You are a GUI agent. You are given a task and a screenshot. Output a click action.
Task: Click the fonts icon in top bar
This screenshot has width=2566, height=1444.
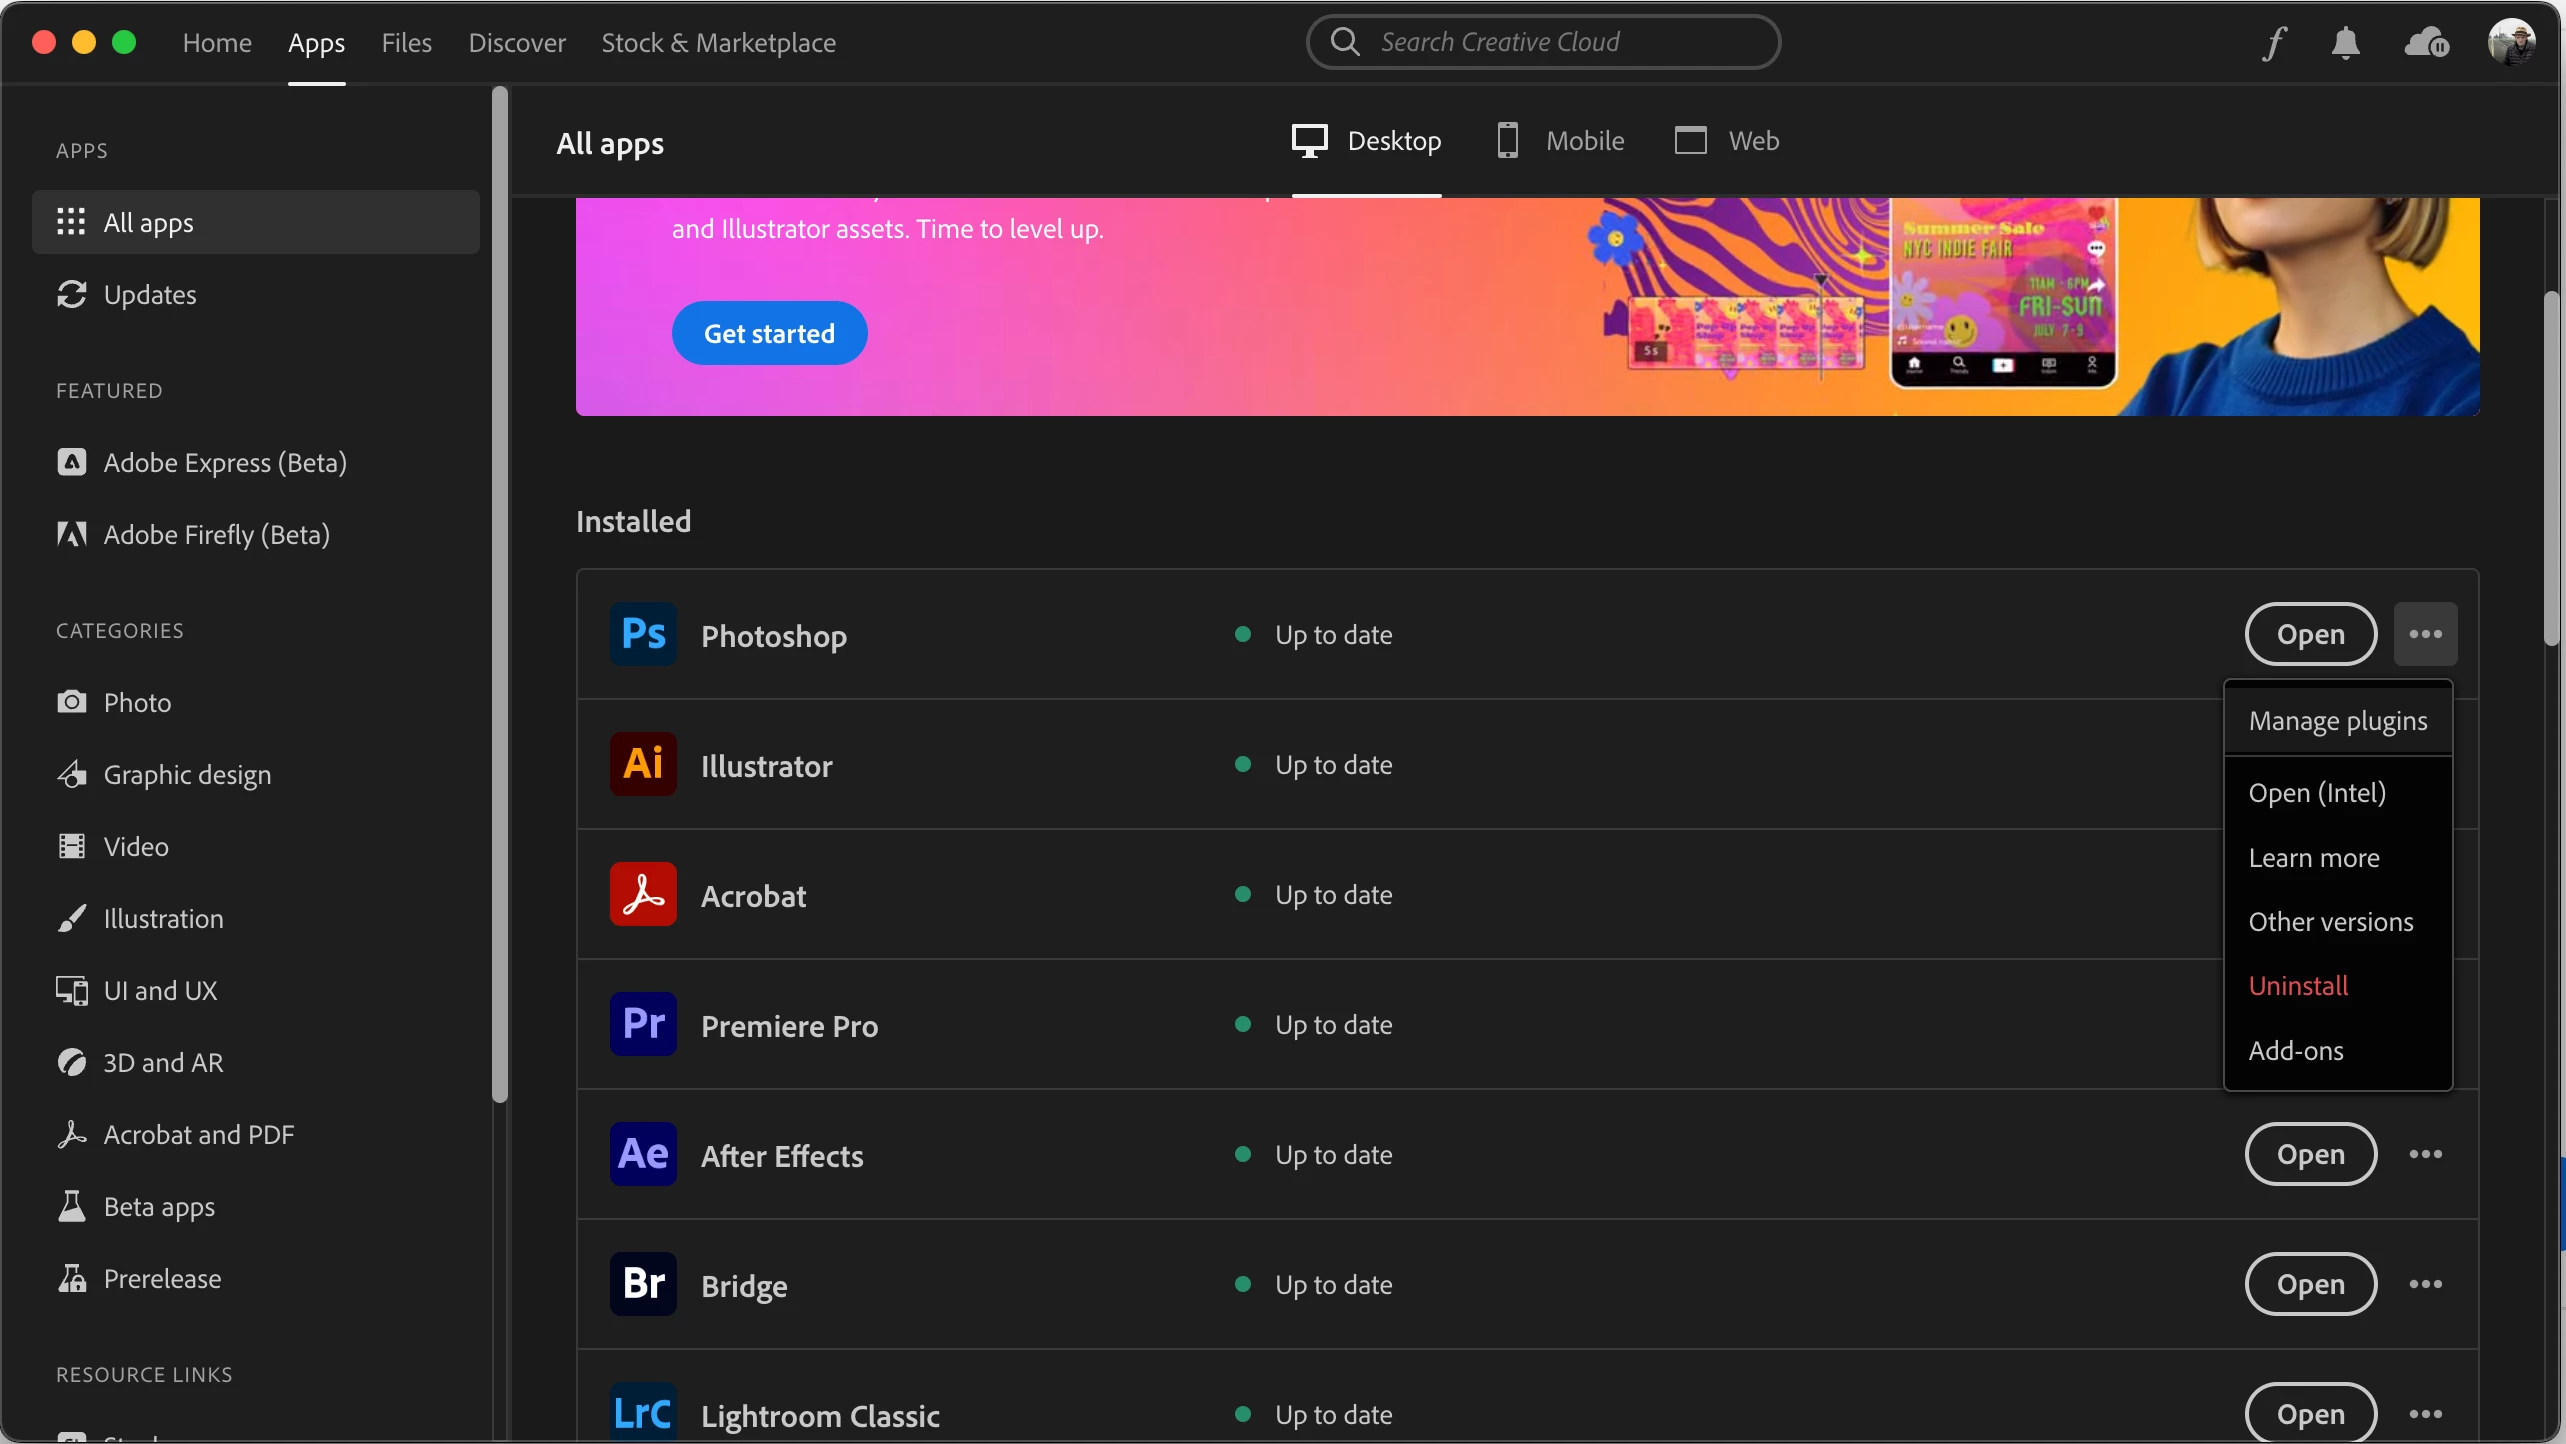(2274, 43)
